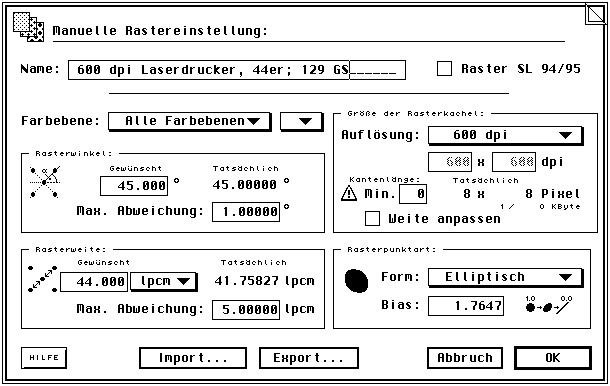Open the lpcm unit dropdown
This screenshot has width=610, height=386.
(164, 281)
